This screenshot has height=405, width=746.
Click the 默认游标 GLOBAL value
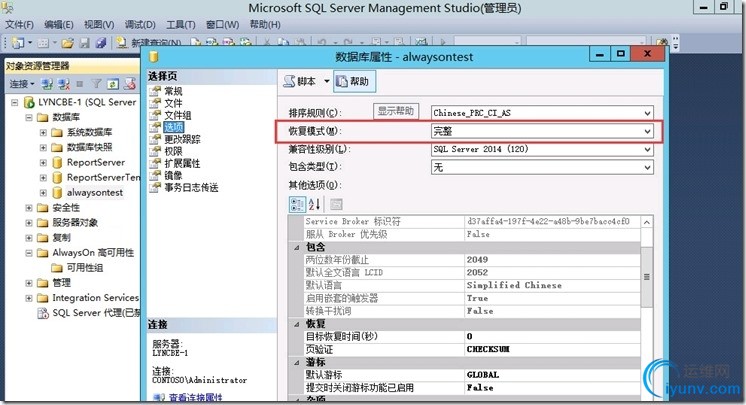553,375
